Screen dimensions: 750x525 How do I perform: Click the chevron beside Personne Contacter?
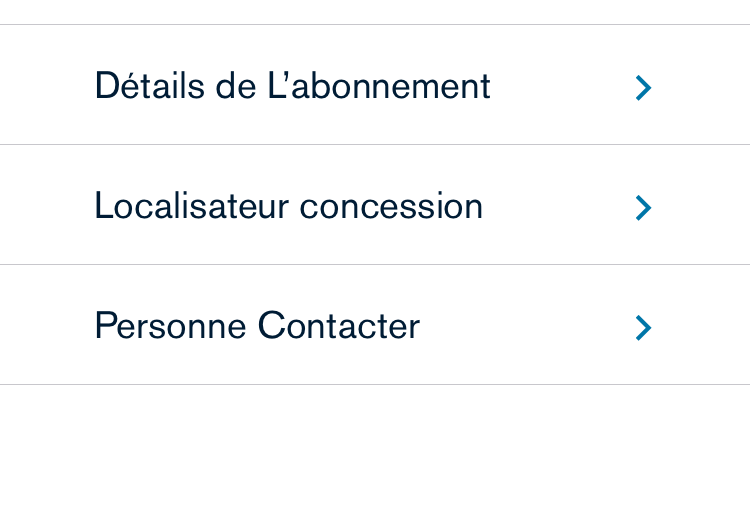point(643,328)
